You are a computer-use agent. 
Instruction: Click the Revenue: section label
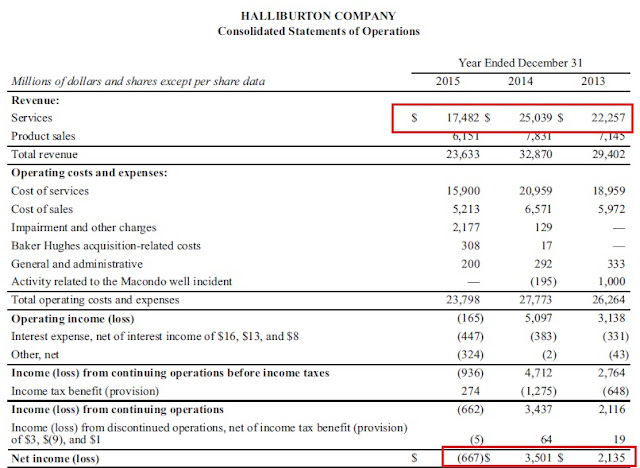[x=35, y=100]
